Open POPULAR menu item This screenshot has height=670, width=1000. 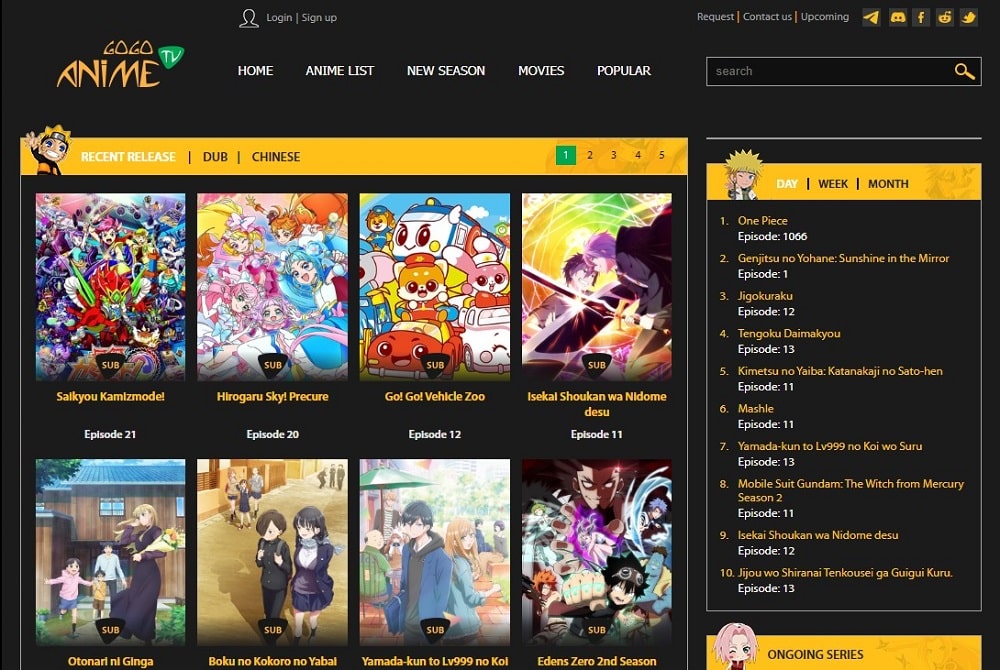click(624, 71)
